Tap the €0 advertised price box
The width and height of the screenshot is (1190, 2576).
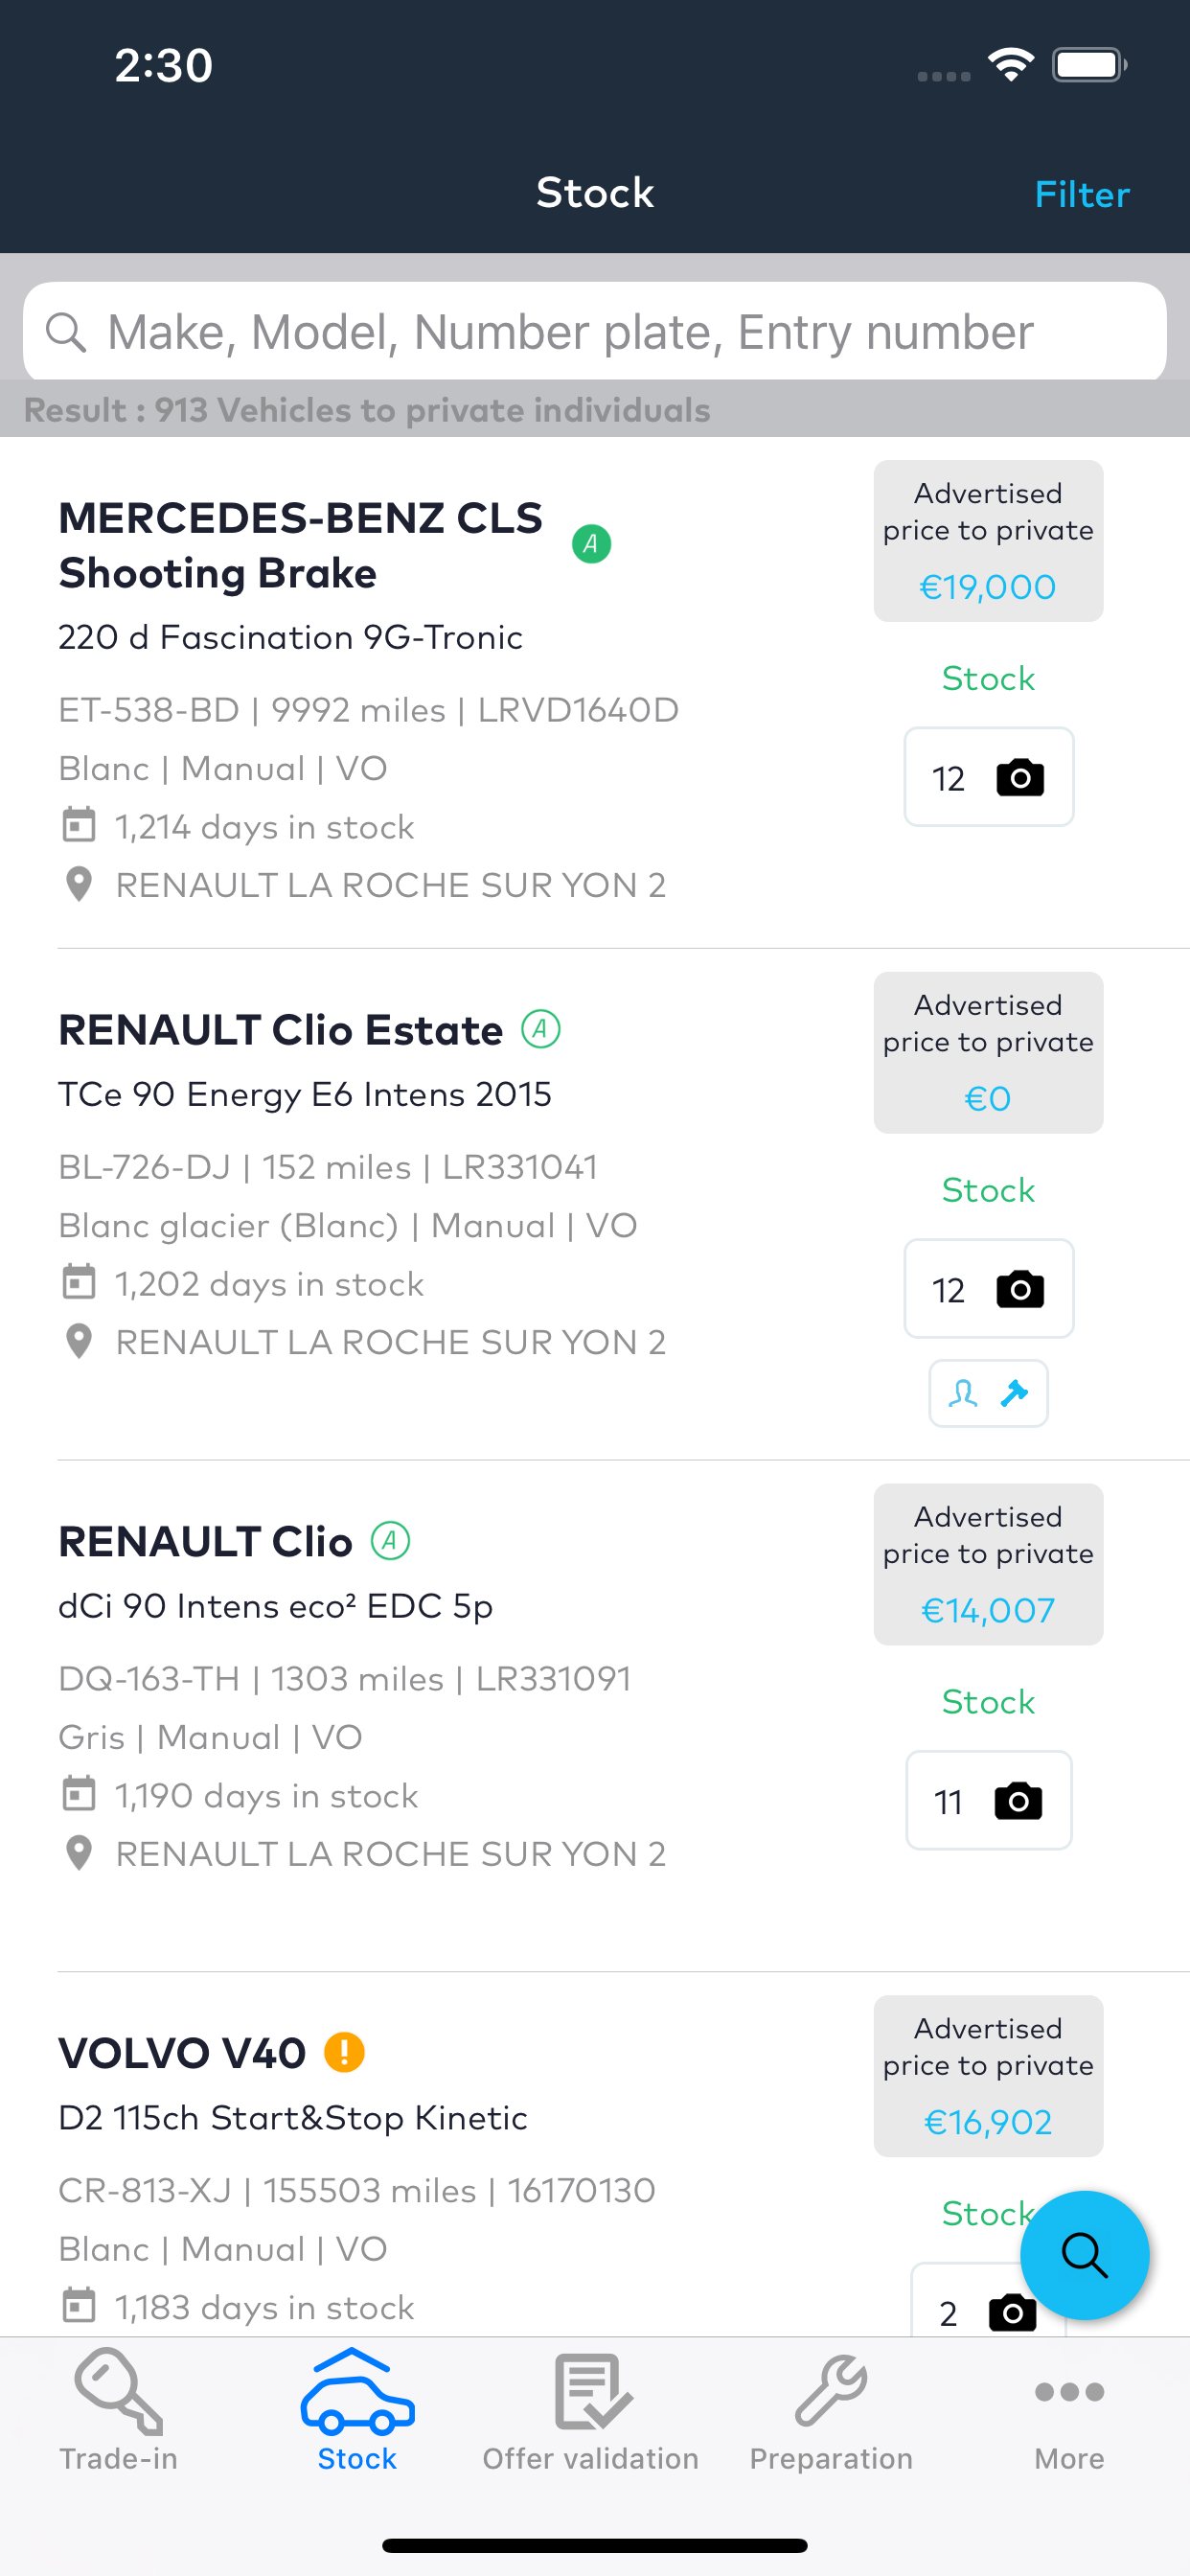pos(988,1053)
